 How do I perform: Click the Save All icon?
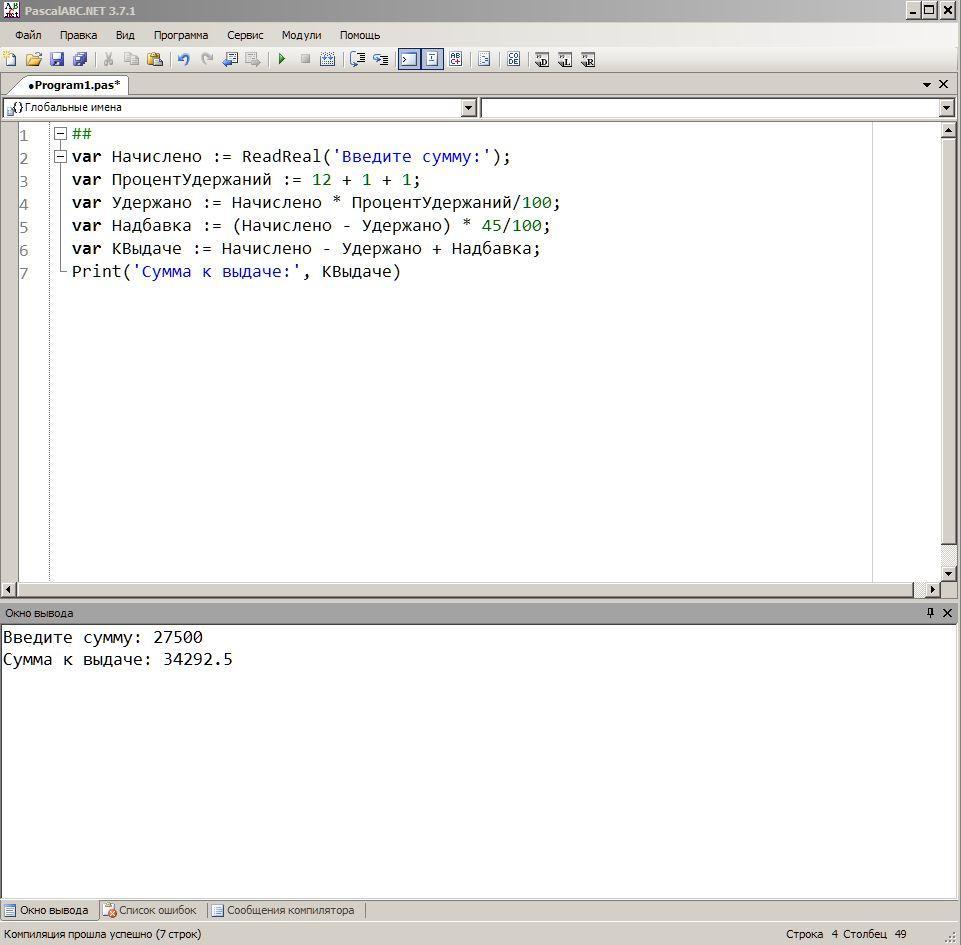click(x=80, y=60)
